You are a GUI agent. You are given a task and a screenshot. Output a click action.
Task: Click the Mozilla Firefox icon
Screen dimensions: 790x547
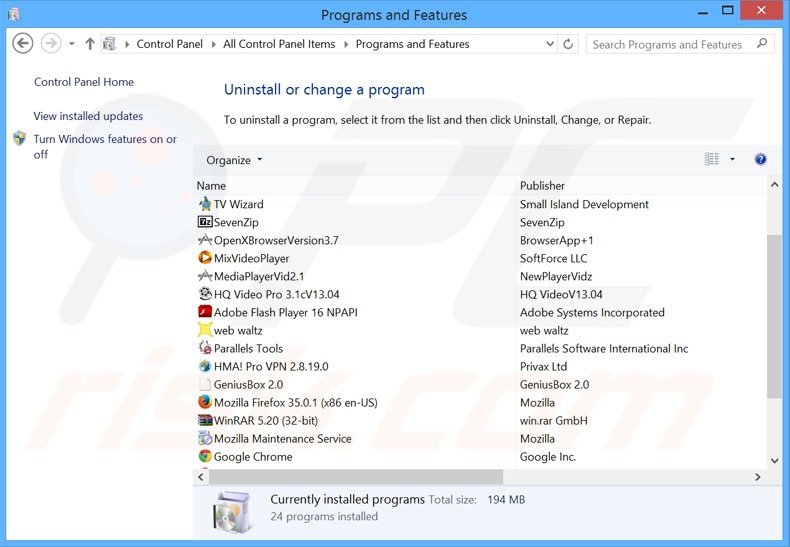pyautogui.click(x=205, y=402)
